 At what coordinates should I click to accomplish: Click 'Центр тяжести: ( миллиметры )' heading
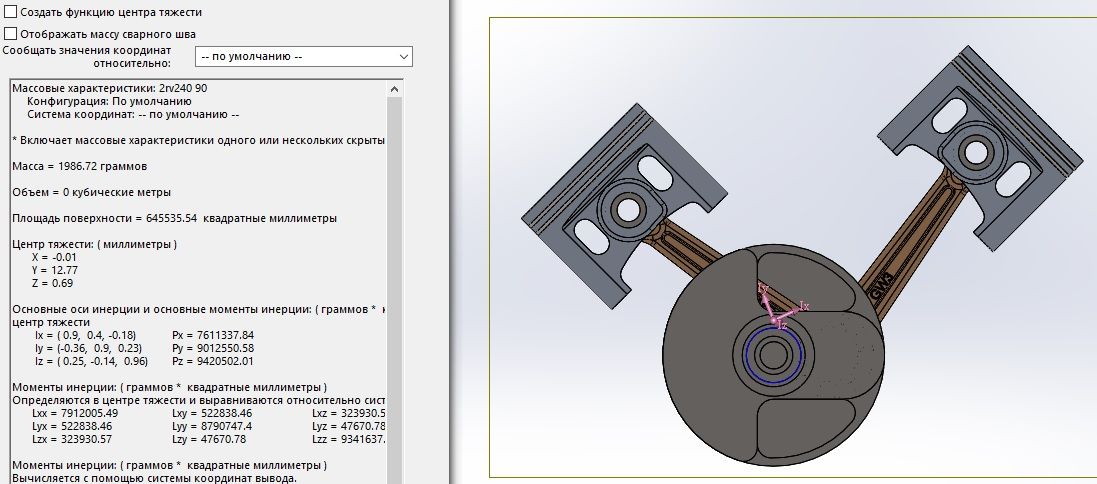point(94,244)
